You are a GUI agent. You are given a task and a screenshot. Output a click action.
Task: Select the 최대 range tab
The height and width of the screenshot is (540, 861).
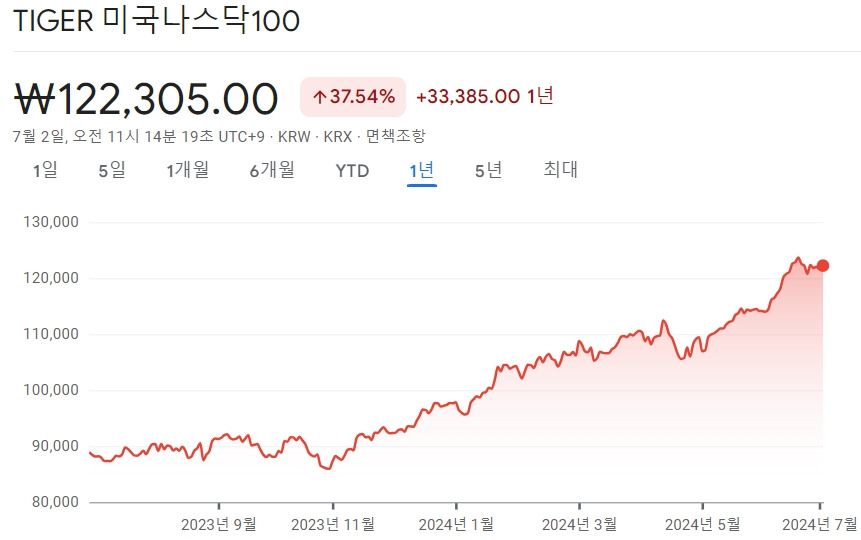point(561,170)
